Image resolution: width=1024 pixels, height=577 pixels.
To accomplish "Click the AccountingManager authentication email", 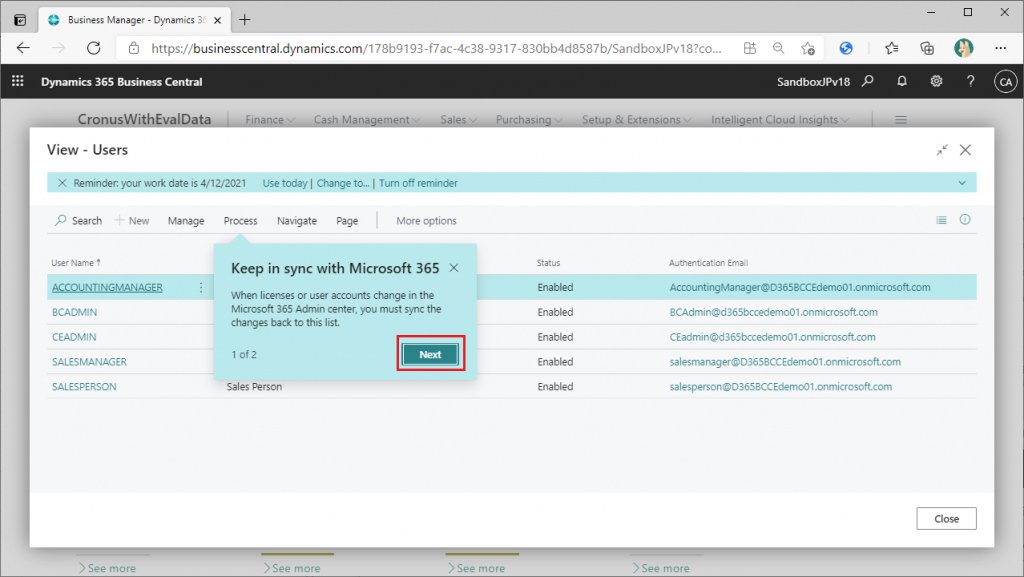I will 800,287.
